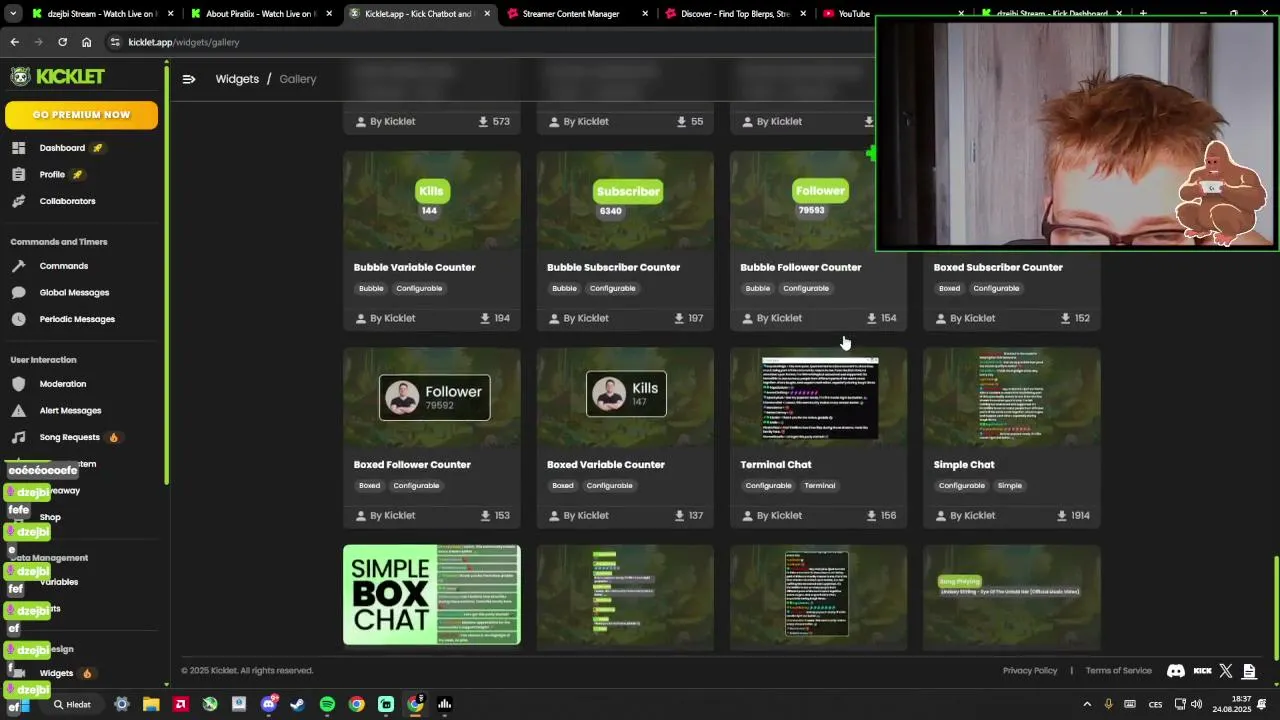Switch to Streamer Content Manager tab
Image resolution: width=1280 pixels, height=720 pixels.
point(575,14)
